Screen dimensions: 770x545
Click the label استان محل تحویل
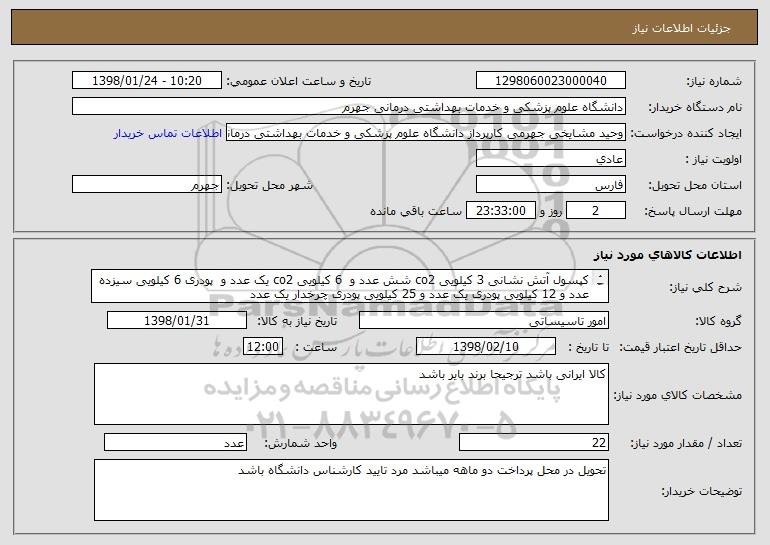(x=695, y=185)
